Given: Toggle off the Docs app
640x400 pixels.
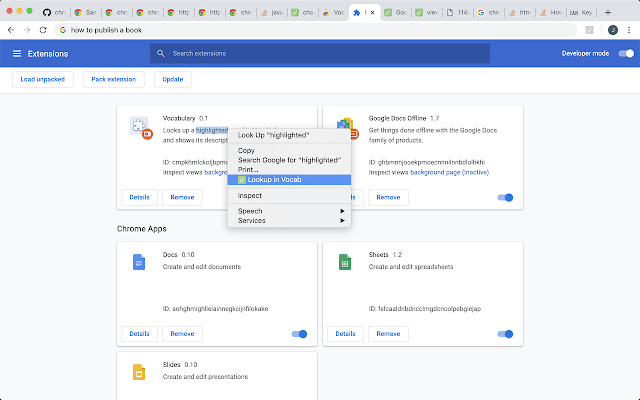Looking at the screenshot, I should click(x=299, y=334).
